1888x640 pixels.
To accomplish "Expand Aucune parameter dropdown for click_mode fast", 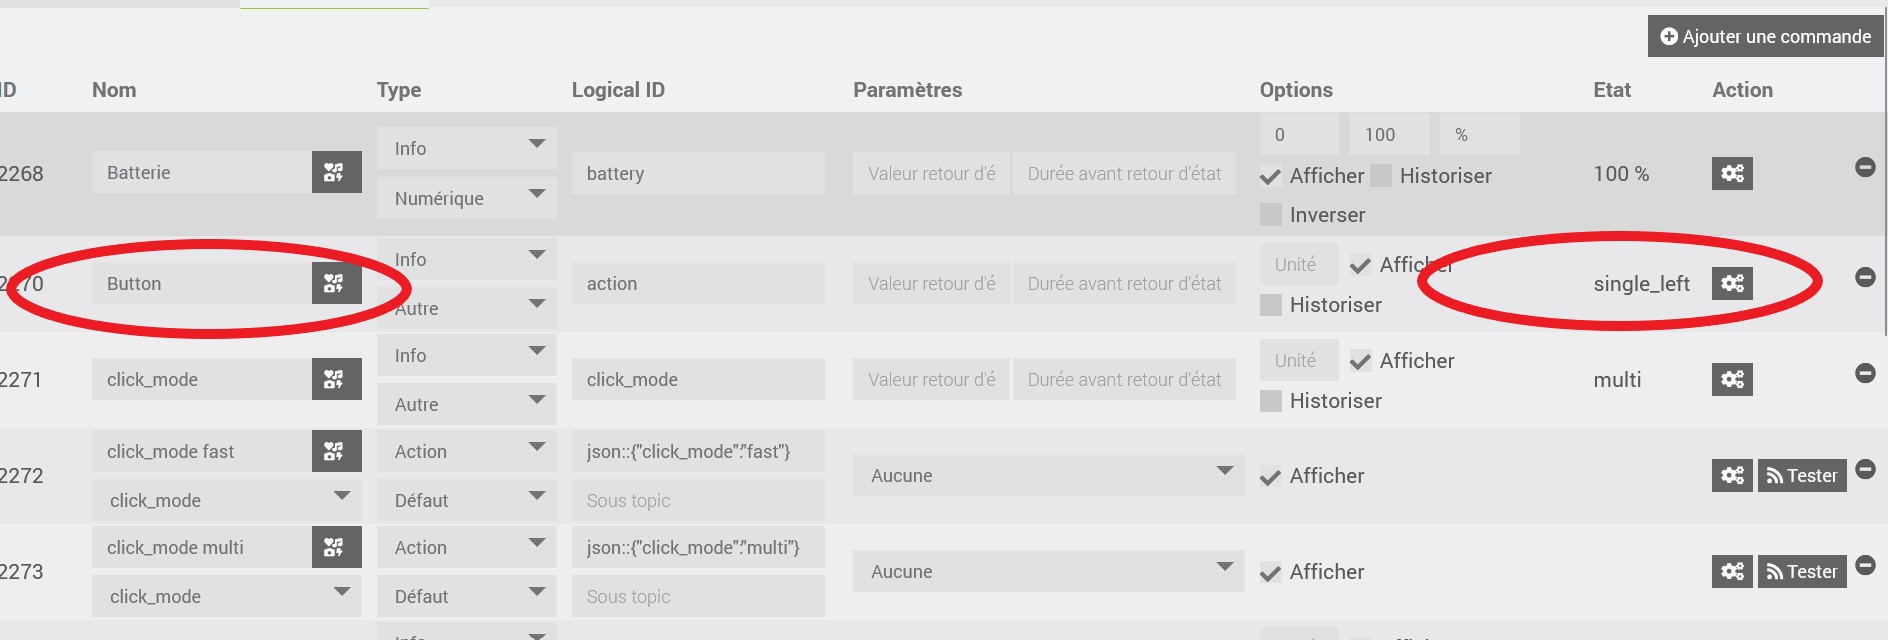I will click(x=1048, y=475).
